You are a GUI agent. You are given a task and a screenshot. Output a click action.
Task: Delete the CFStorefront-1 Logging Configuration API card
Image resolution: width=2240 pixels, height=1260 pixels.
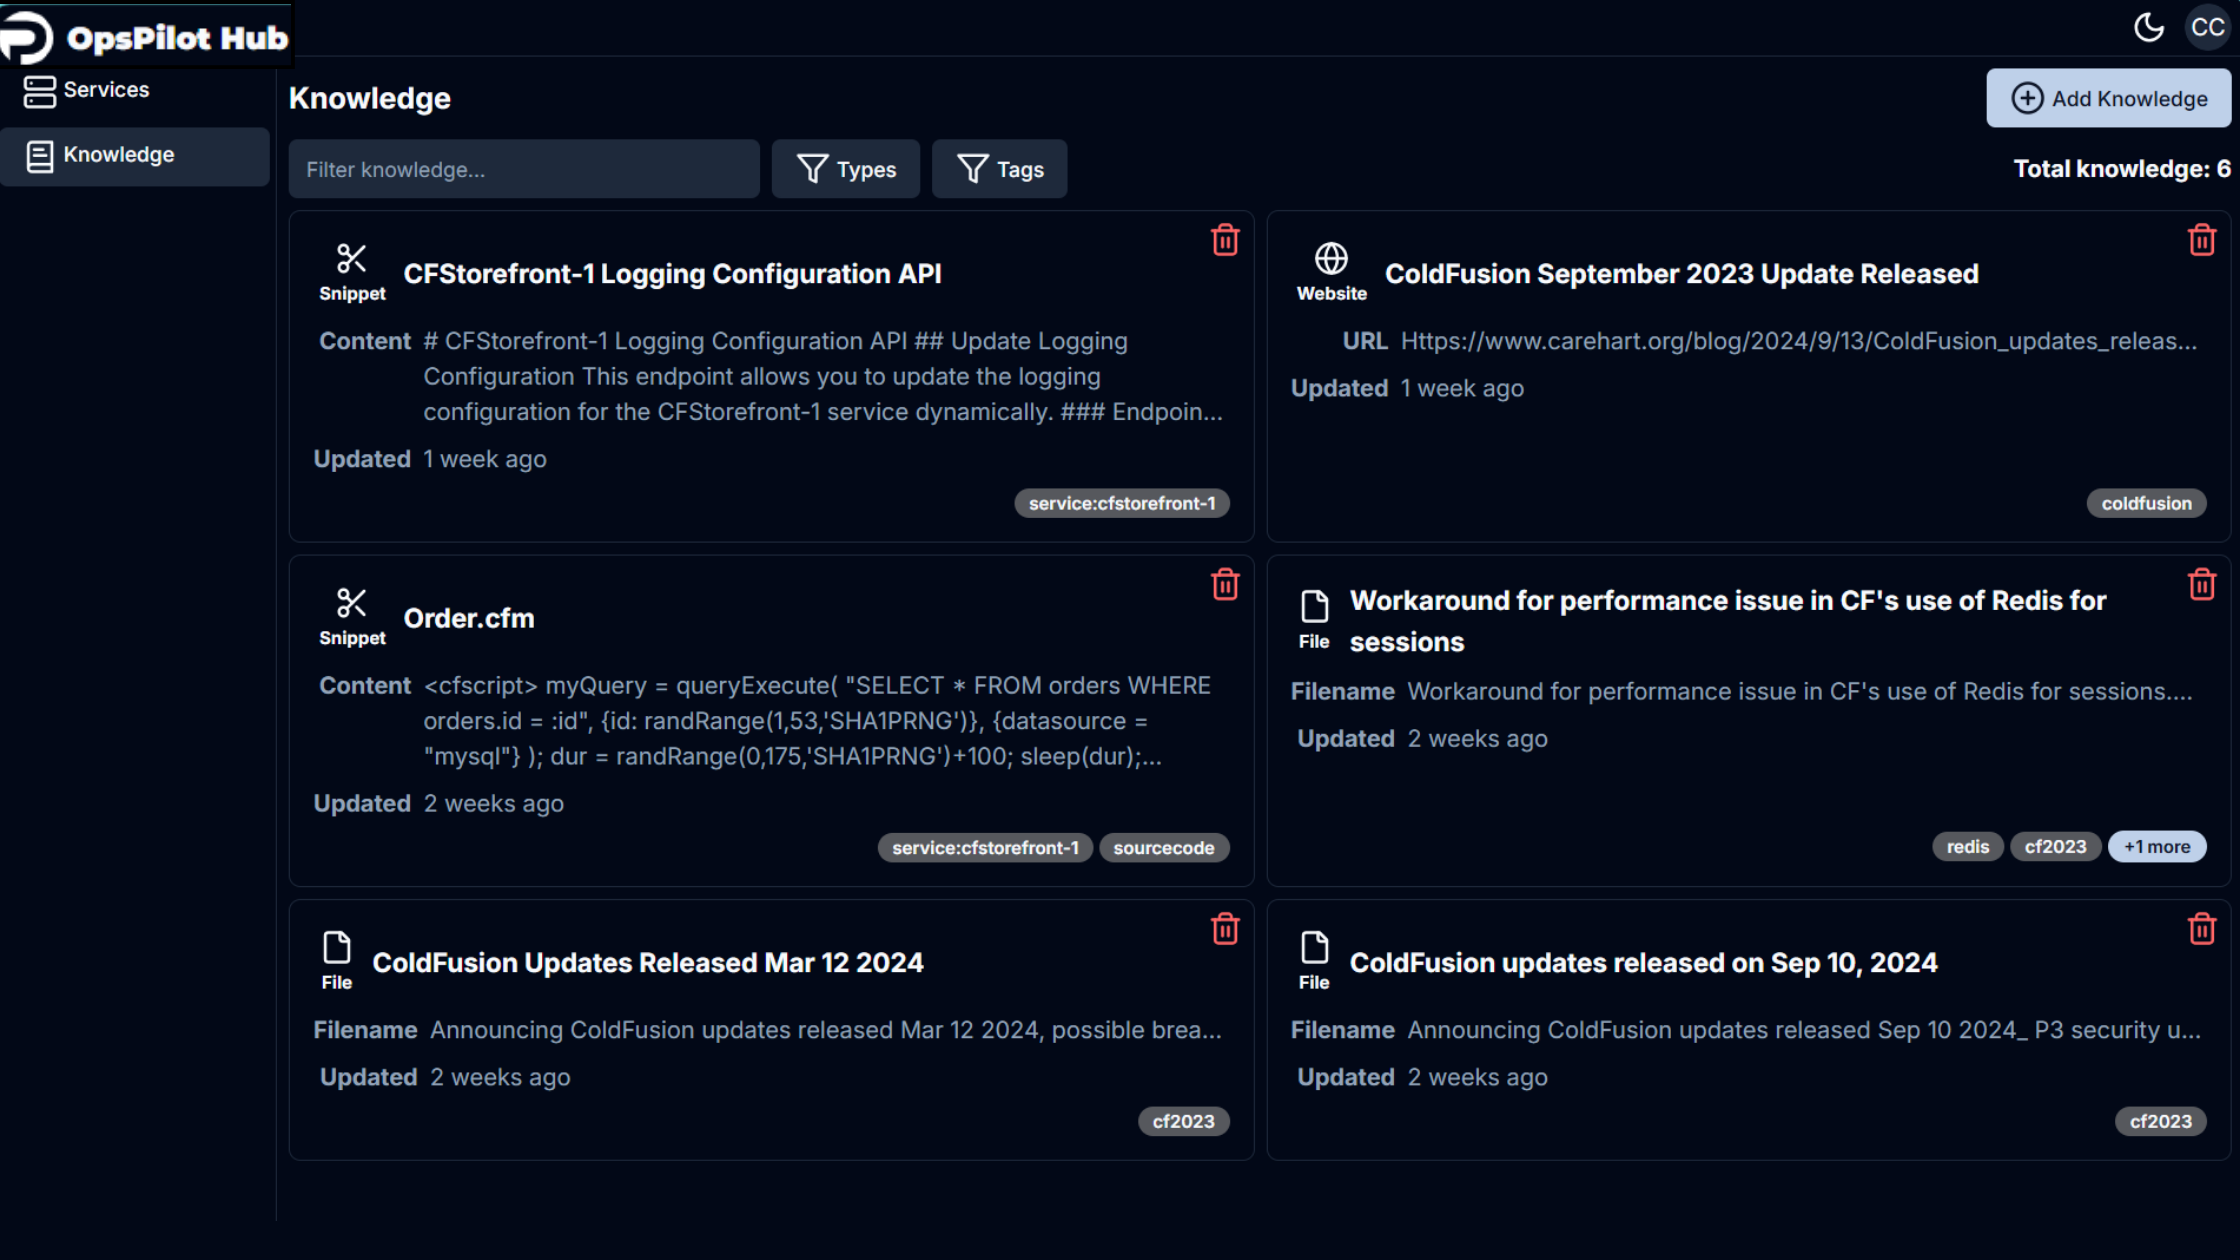[1225, 240]
